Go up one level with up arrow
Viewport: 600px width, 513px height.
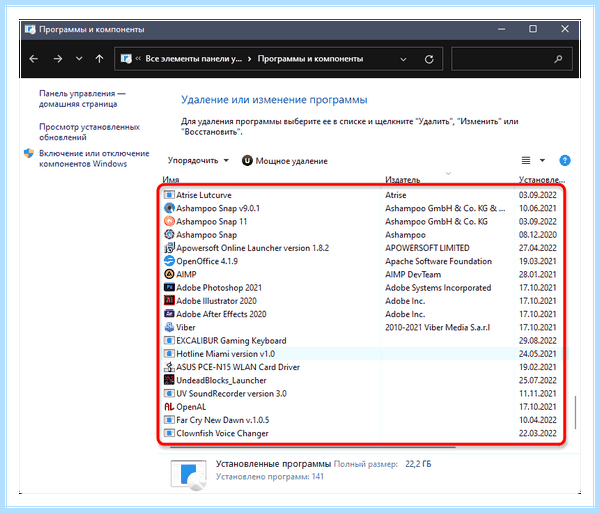[x=99, y=59]
